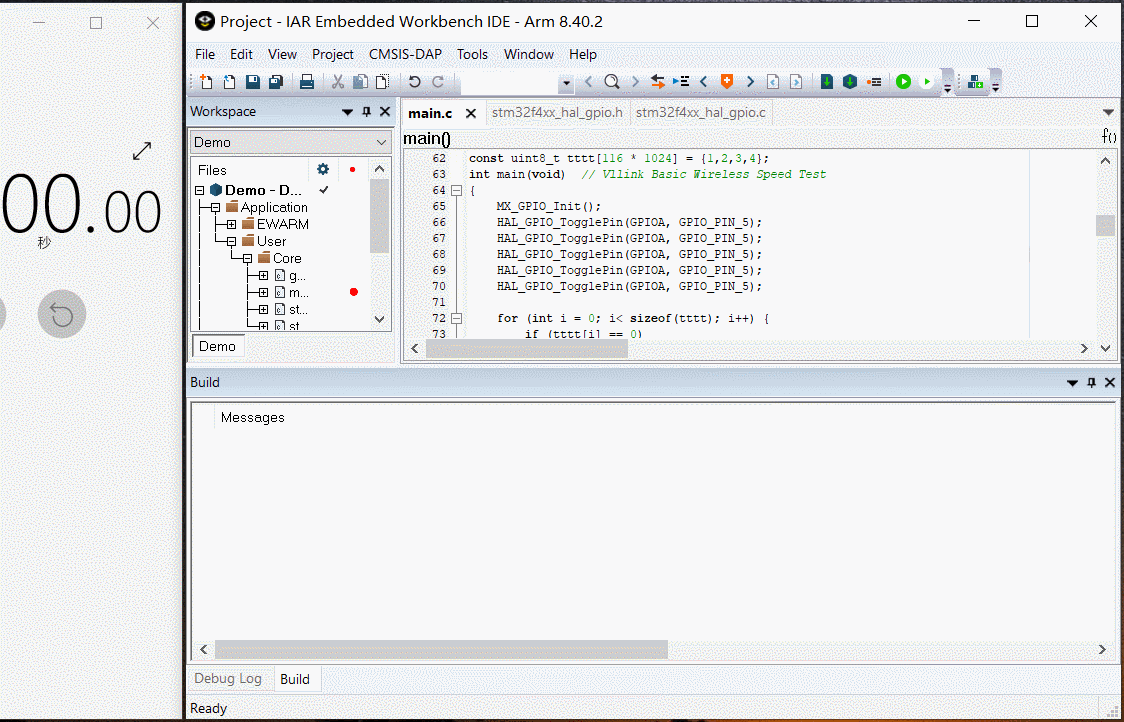Screen dimensions: 1124x722
Task: Click the function list f() button
Action: [x=1109, y=136]
